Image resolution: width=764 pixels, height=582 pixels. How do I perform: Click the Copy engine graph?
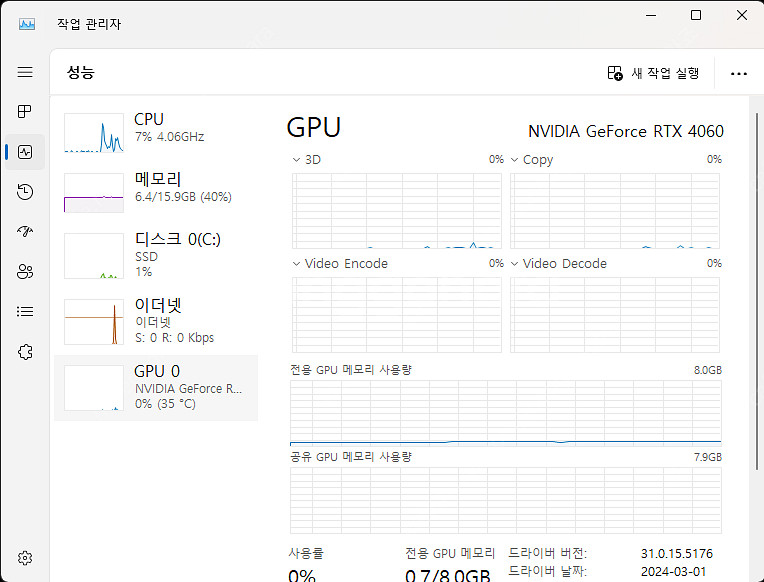615,211
